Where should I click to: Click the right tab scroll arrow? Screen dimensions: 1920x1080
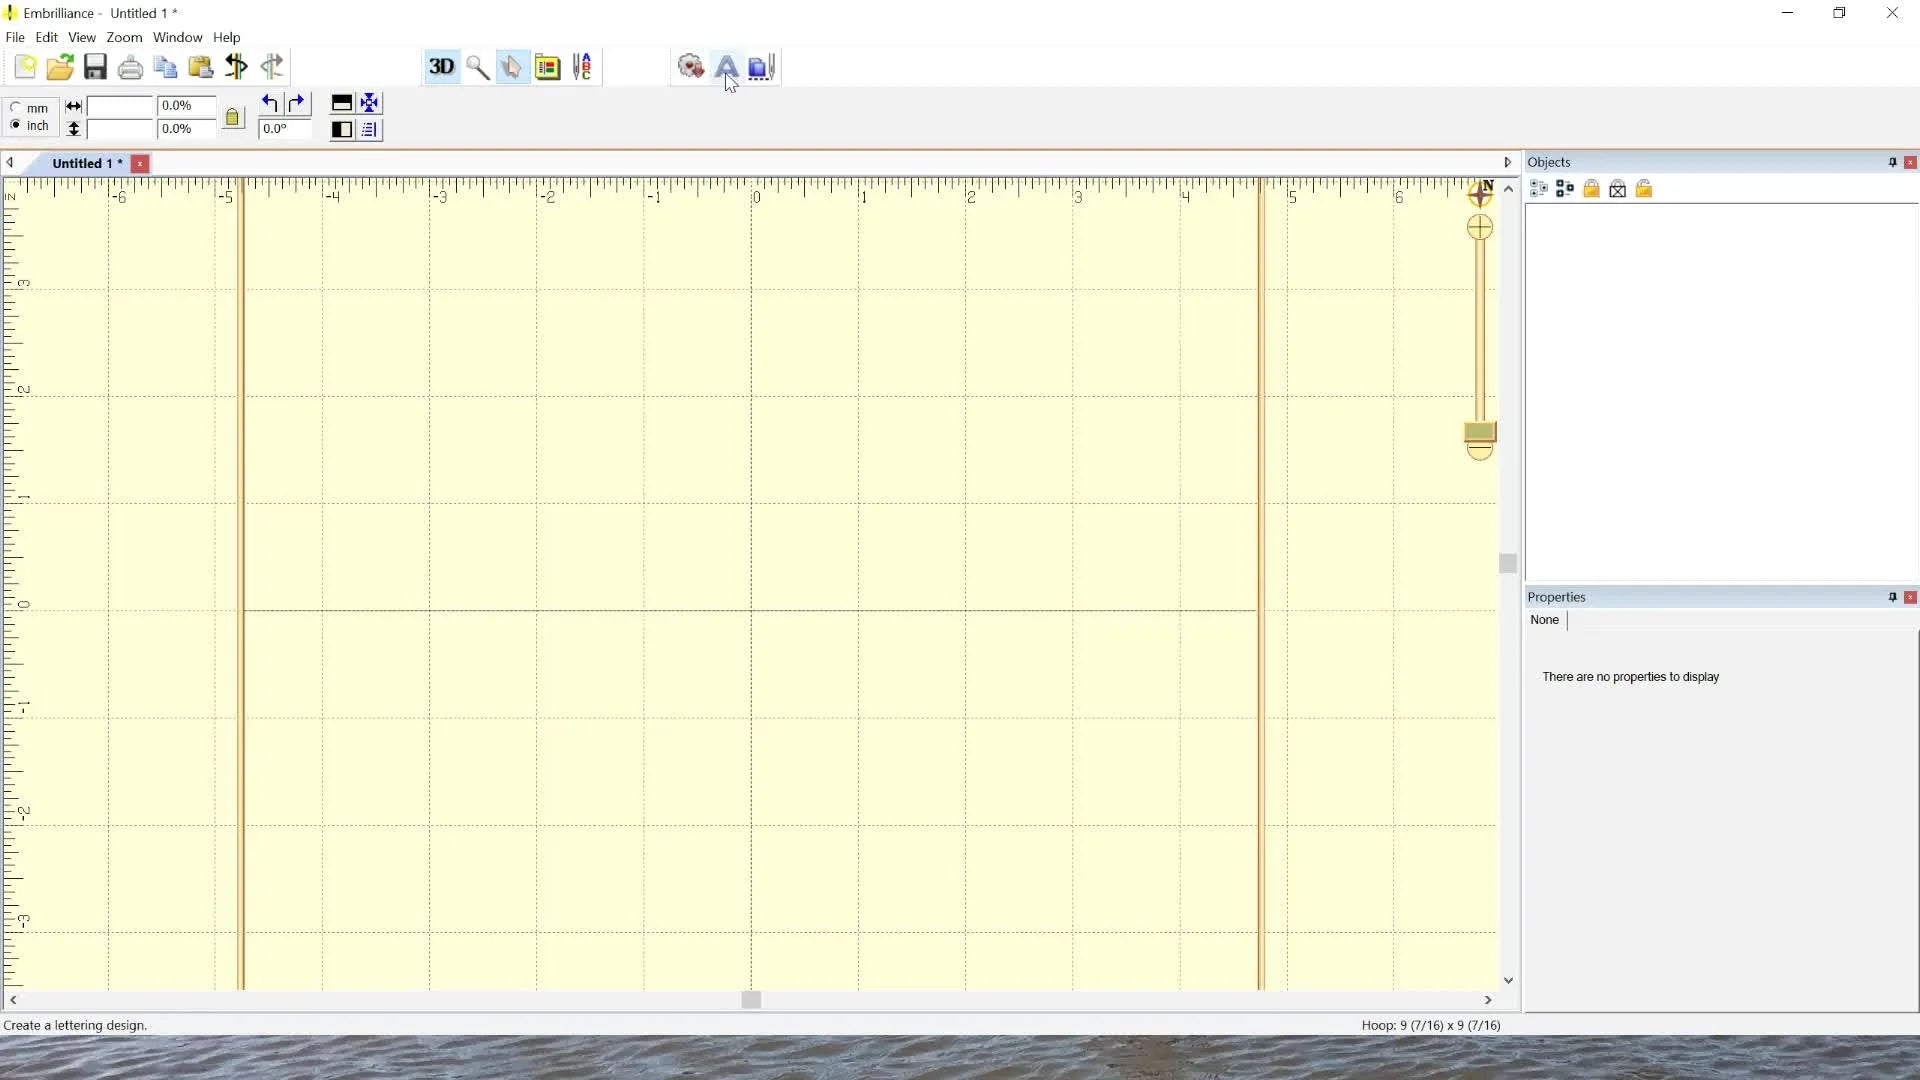click(x=1507, y=162)
